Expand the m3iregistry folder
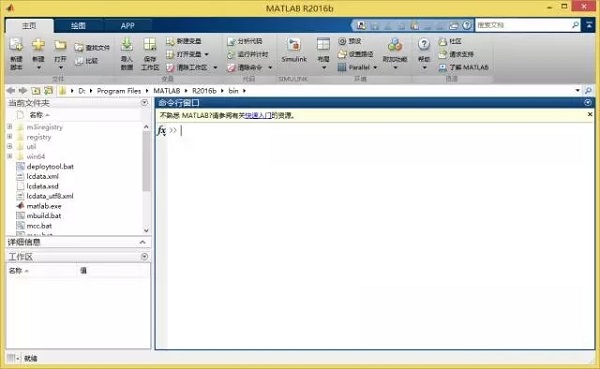This screenshot has width=600, height=369. tap(10, 127)
